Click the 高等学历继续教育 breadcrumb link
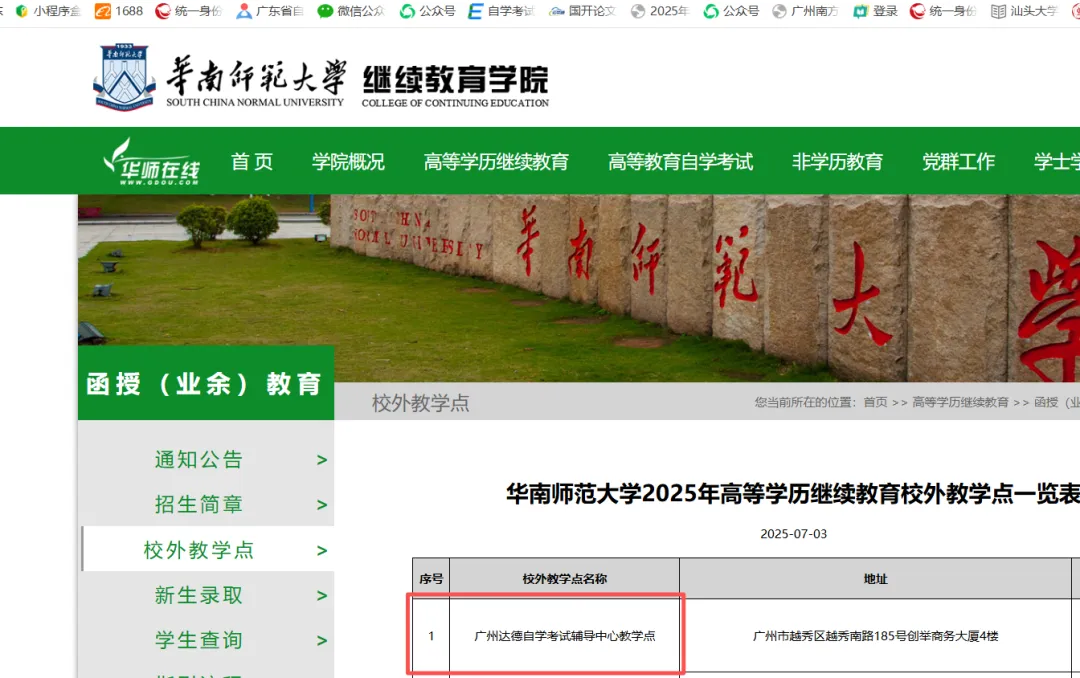This screenshot has width=1080, height=678. (x=960, y=402)
